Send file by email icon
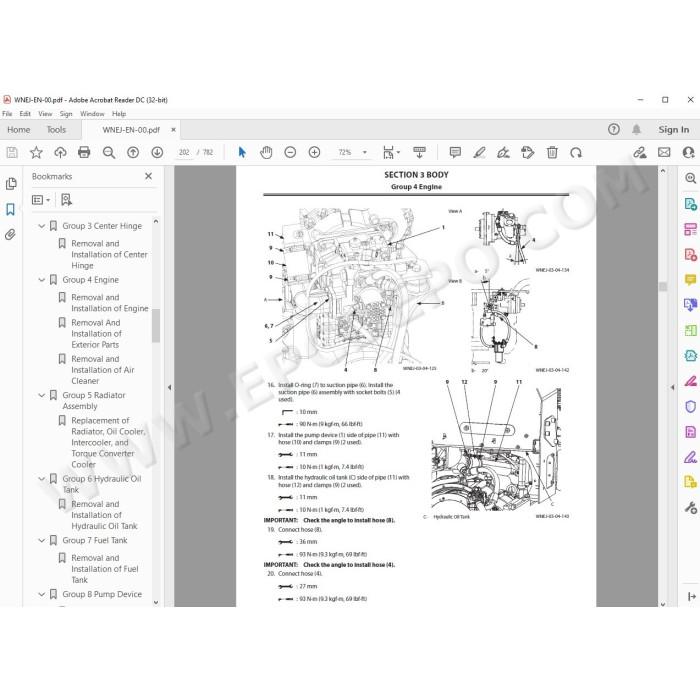The width and height of the screenshot is (700, 700). coord(664,153)
